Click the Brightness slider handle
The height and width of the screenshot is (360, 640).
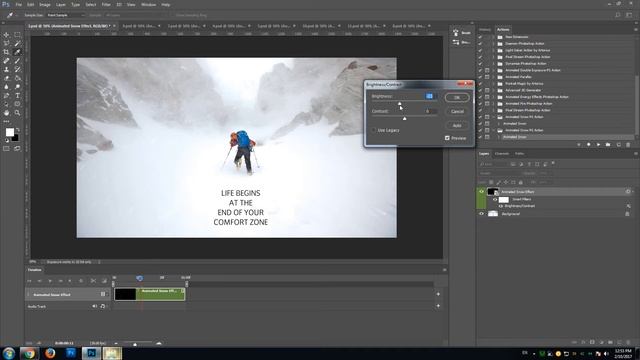(400, 104)
